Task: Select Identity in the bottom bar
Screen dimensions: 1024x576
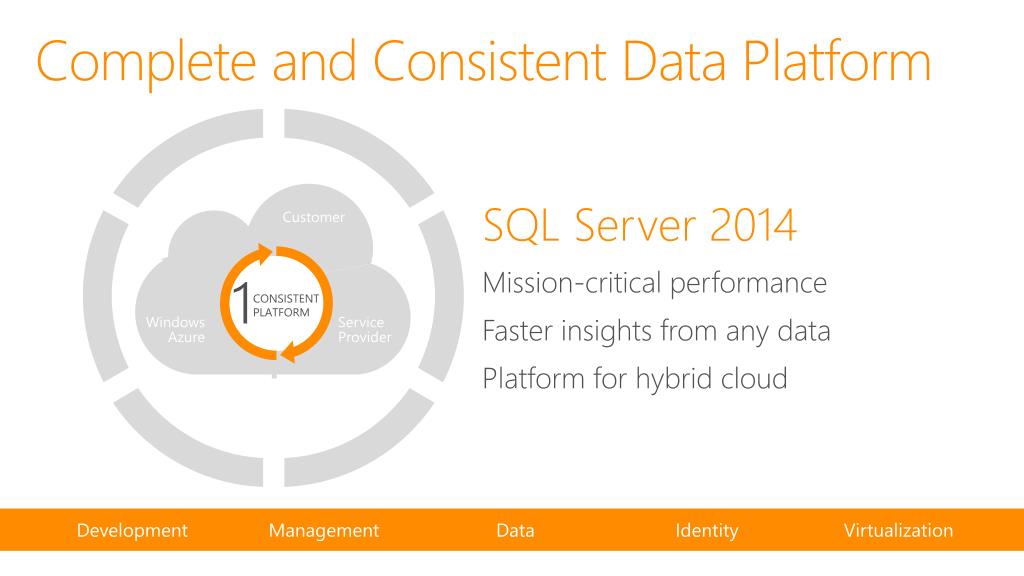Action: point(707,530)
